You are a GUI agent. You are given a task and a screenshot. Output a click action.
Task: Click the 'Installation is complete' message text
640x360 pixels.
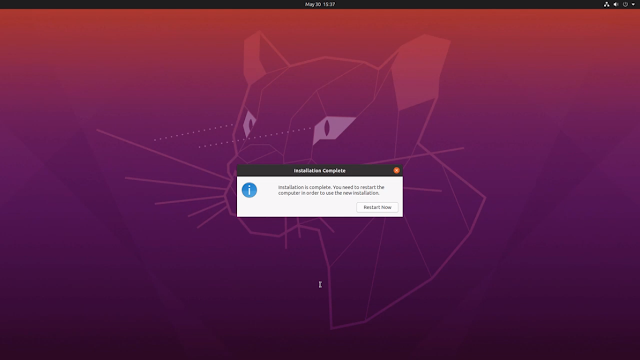(331, 190)
